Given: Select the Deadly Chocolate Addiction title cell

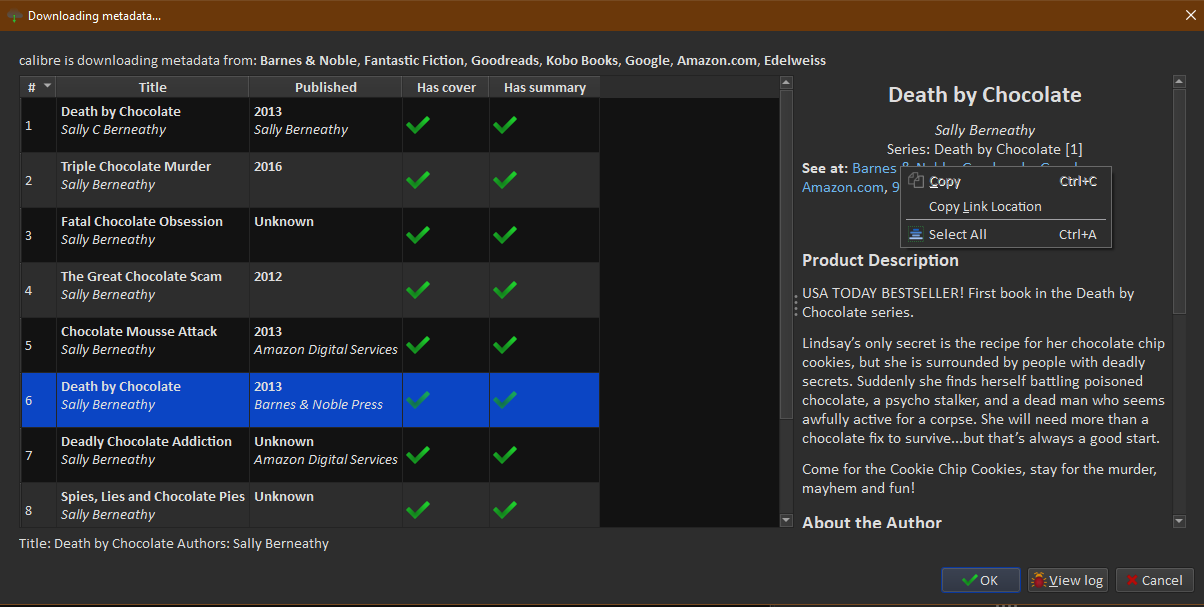Looking at the screenshot, I should tap(153, 455).
